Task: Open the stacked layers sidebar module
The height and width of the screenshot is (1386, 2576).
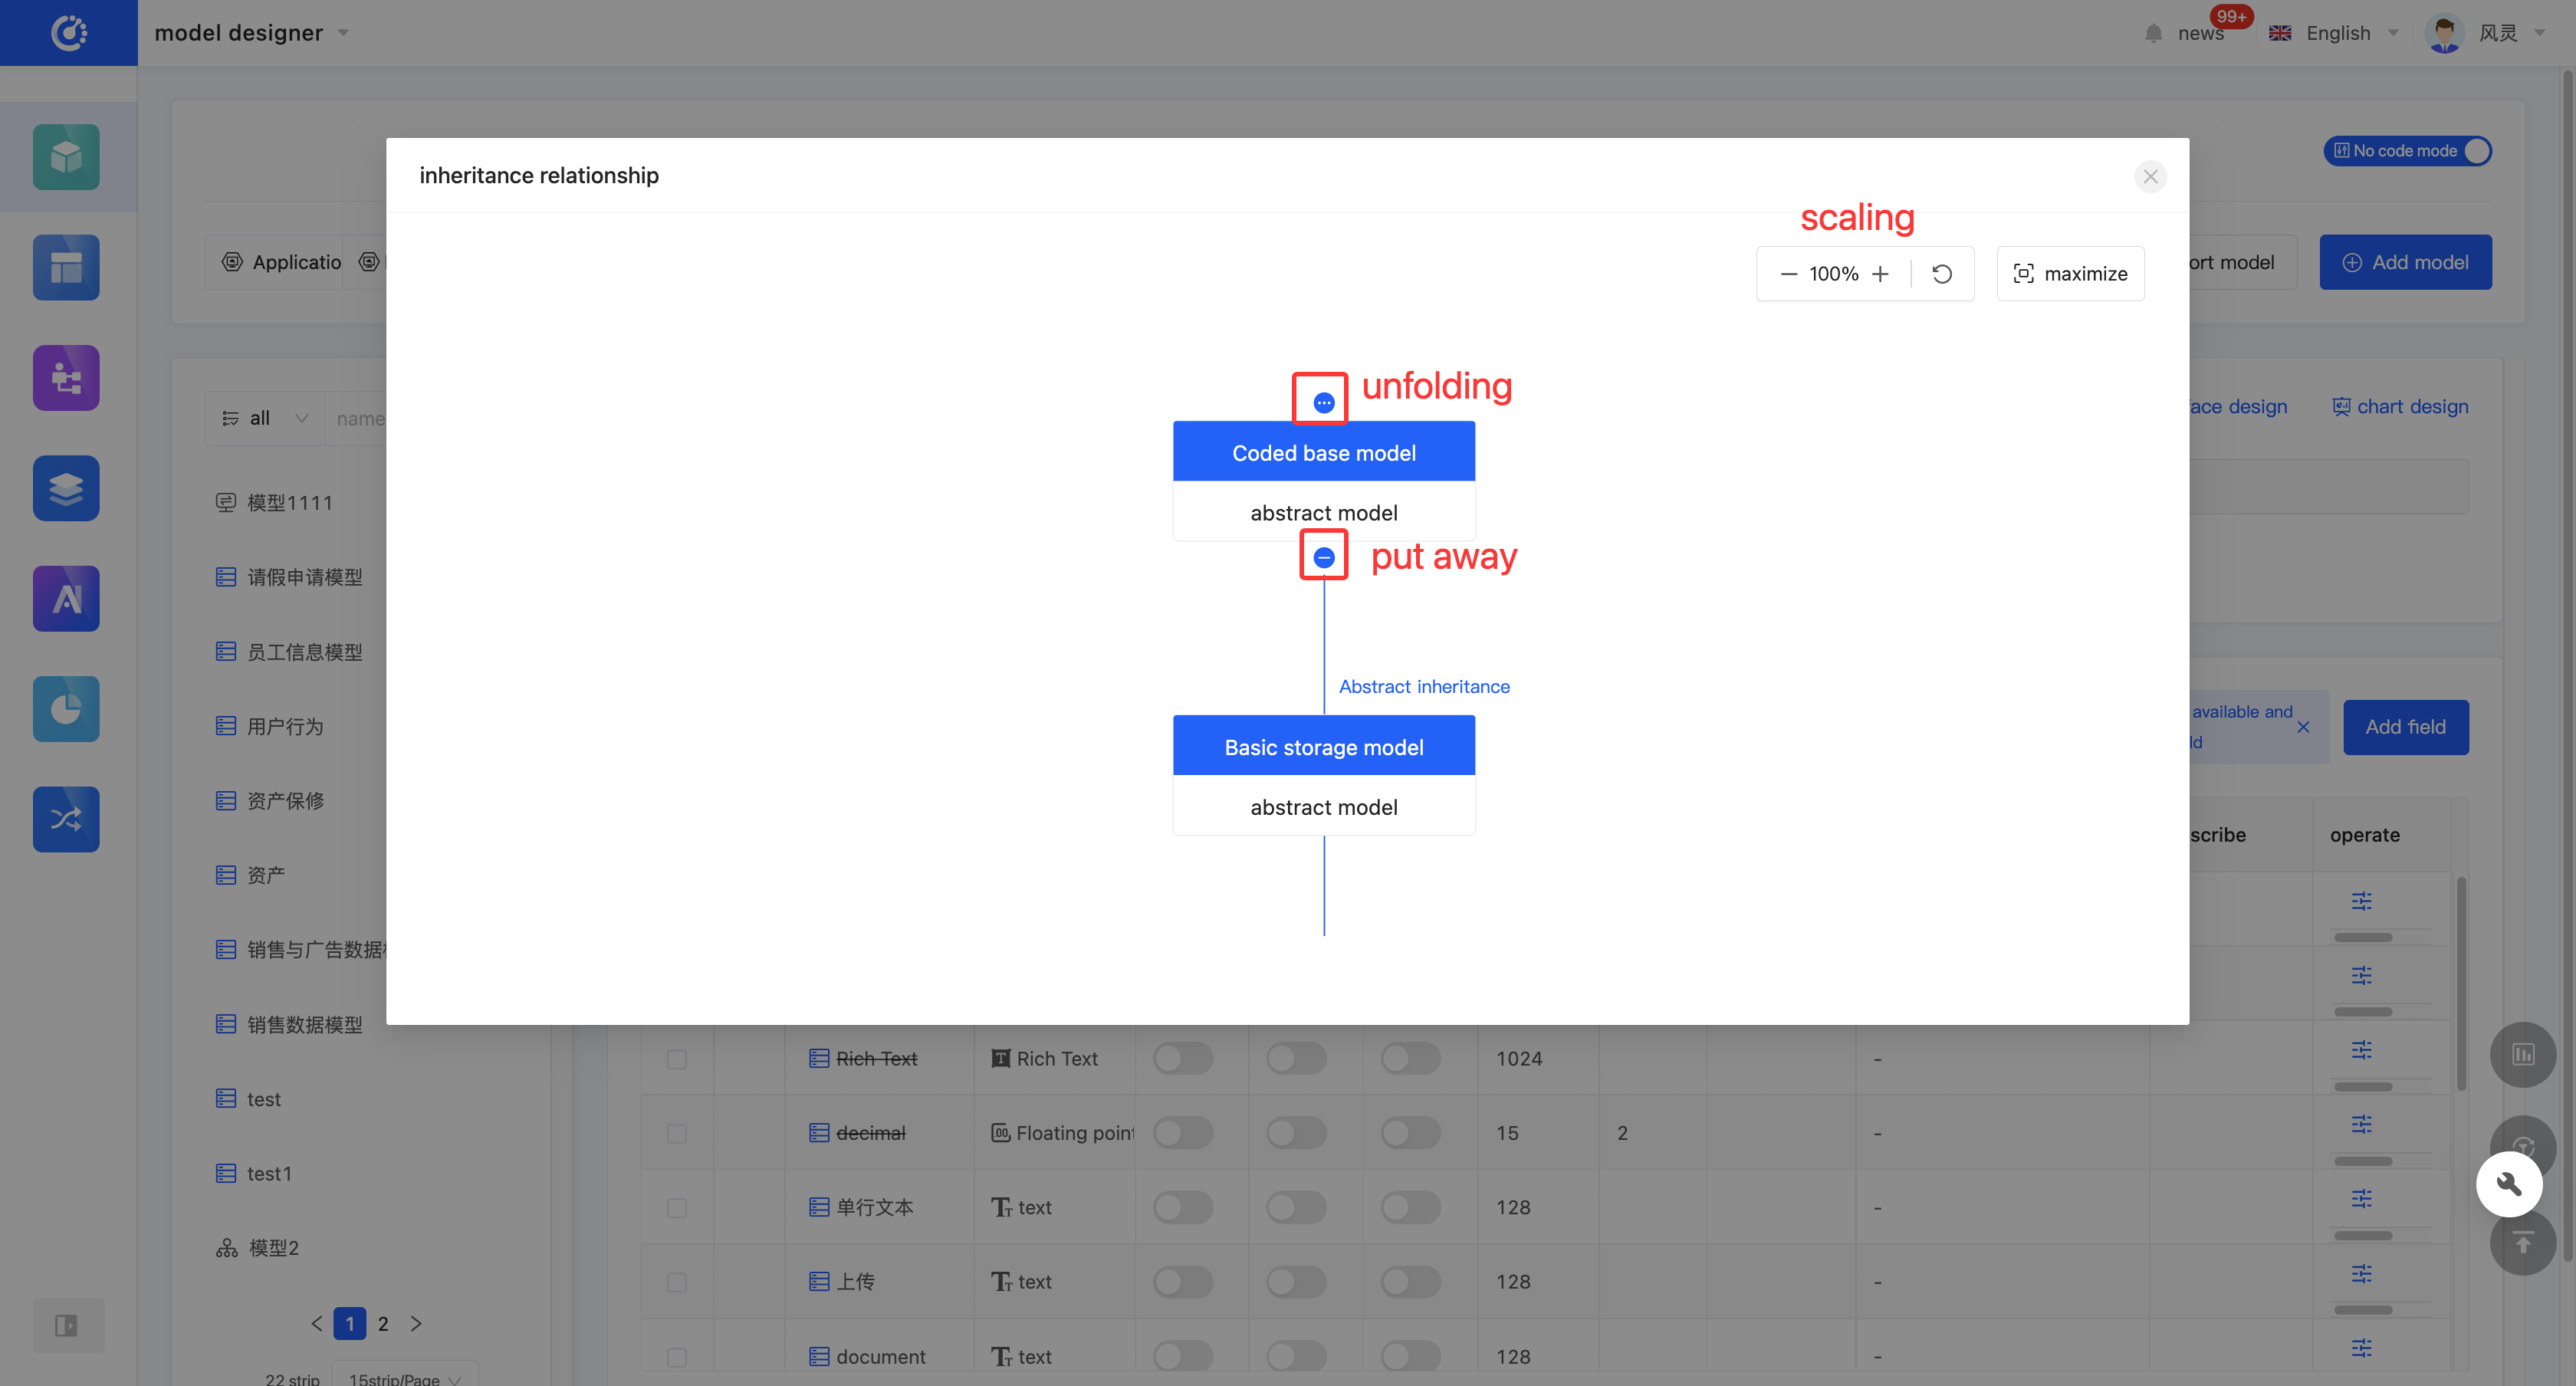Action: [66, 488]
